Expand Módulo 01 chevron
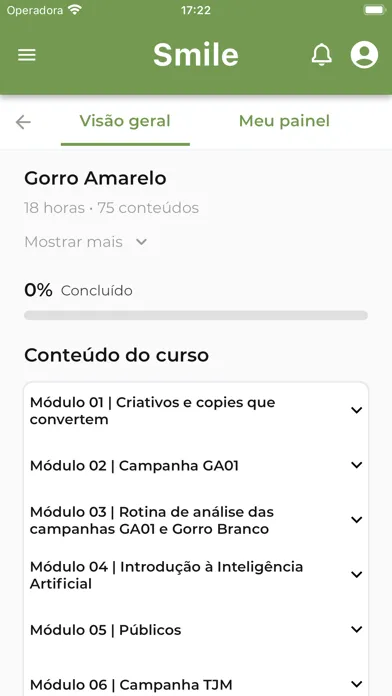This screenshot has height=696, width=392. coord(356,411)
